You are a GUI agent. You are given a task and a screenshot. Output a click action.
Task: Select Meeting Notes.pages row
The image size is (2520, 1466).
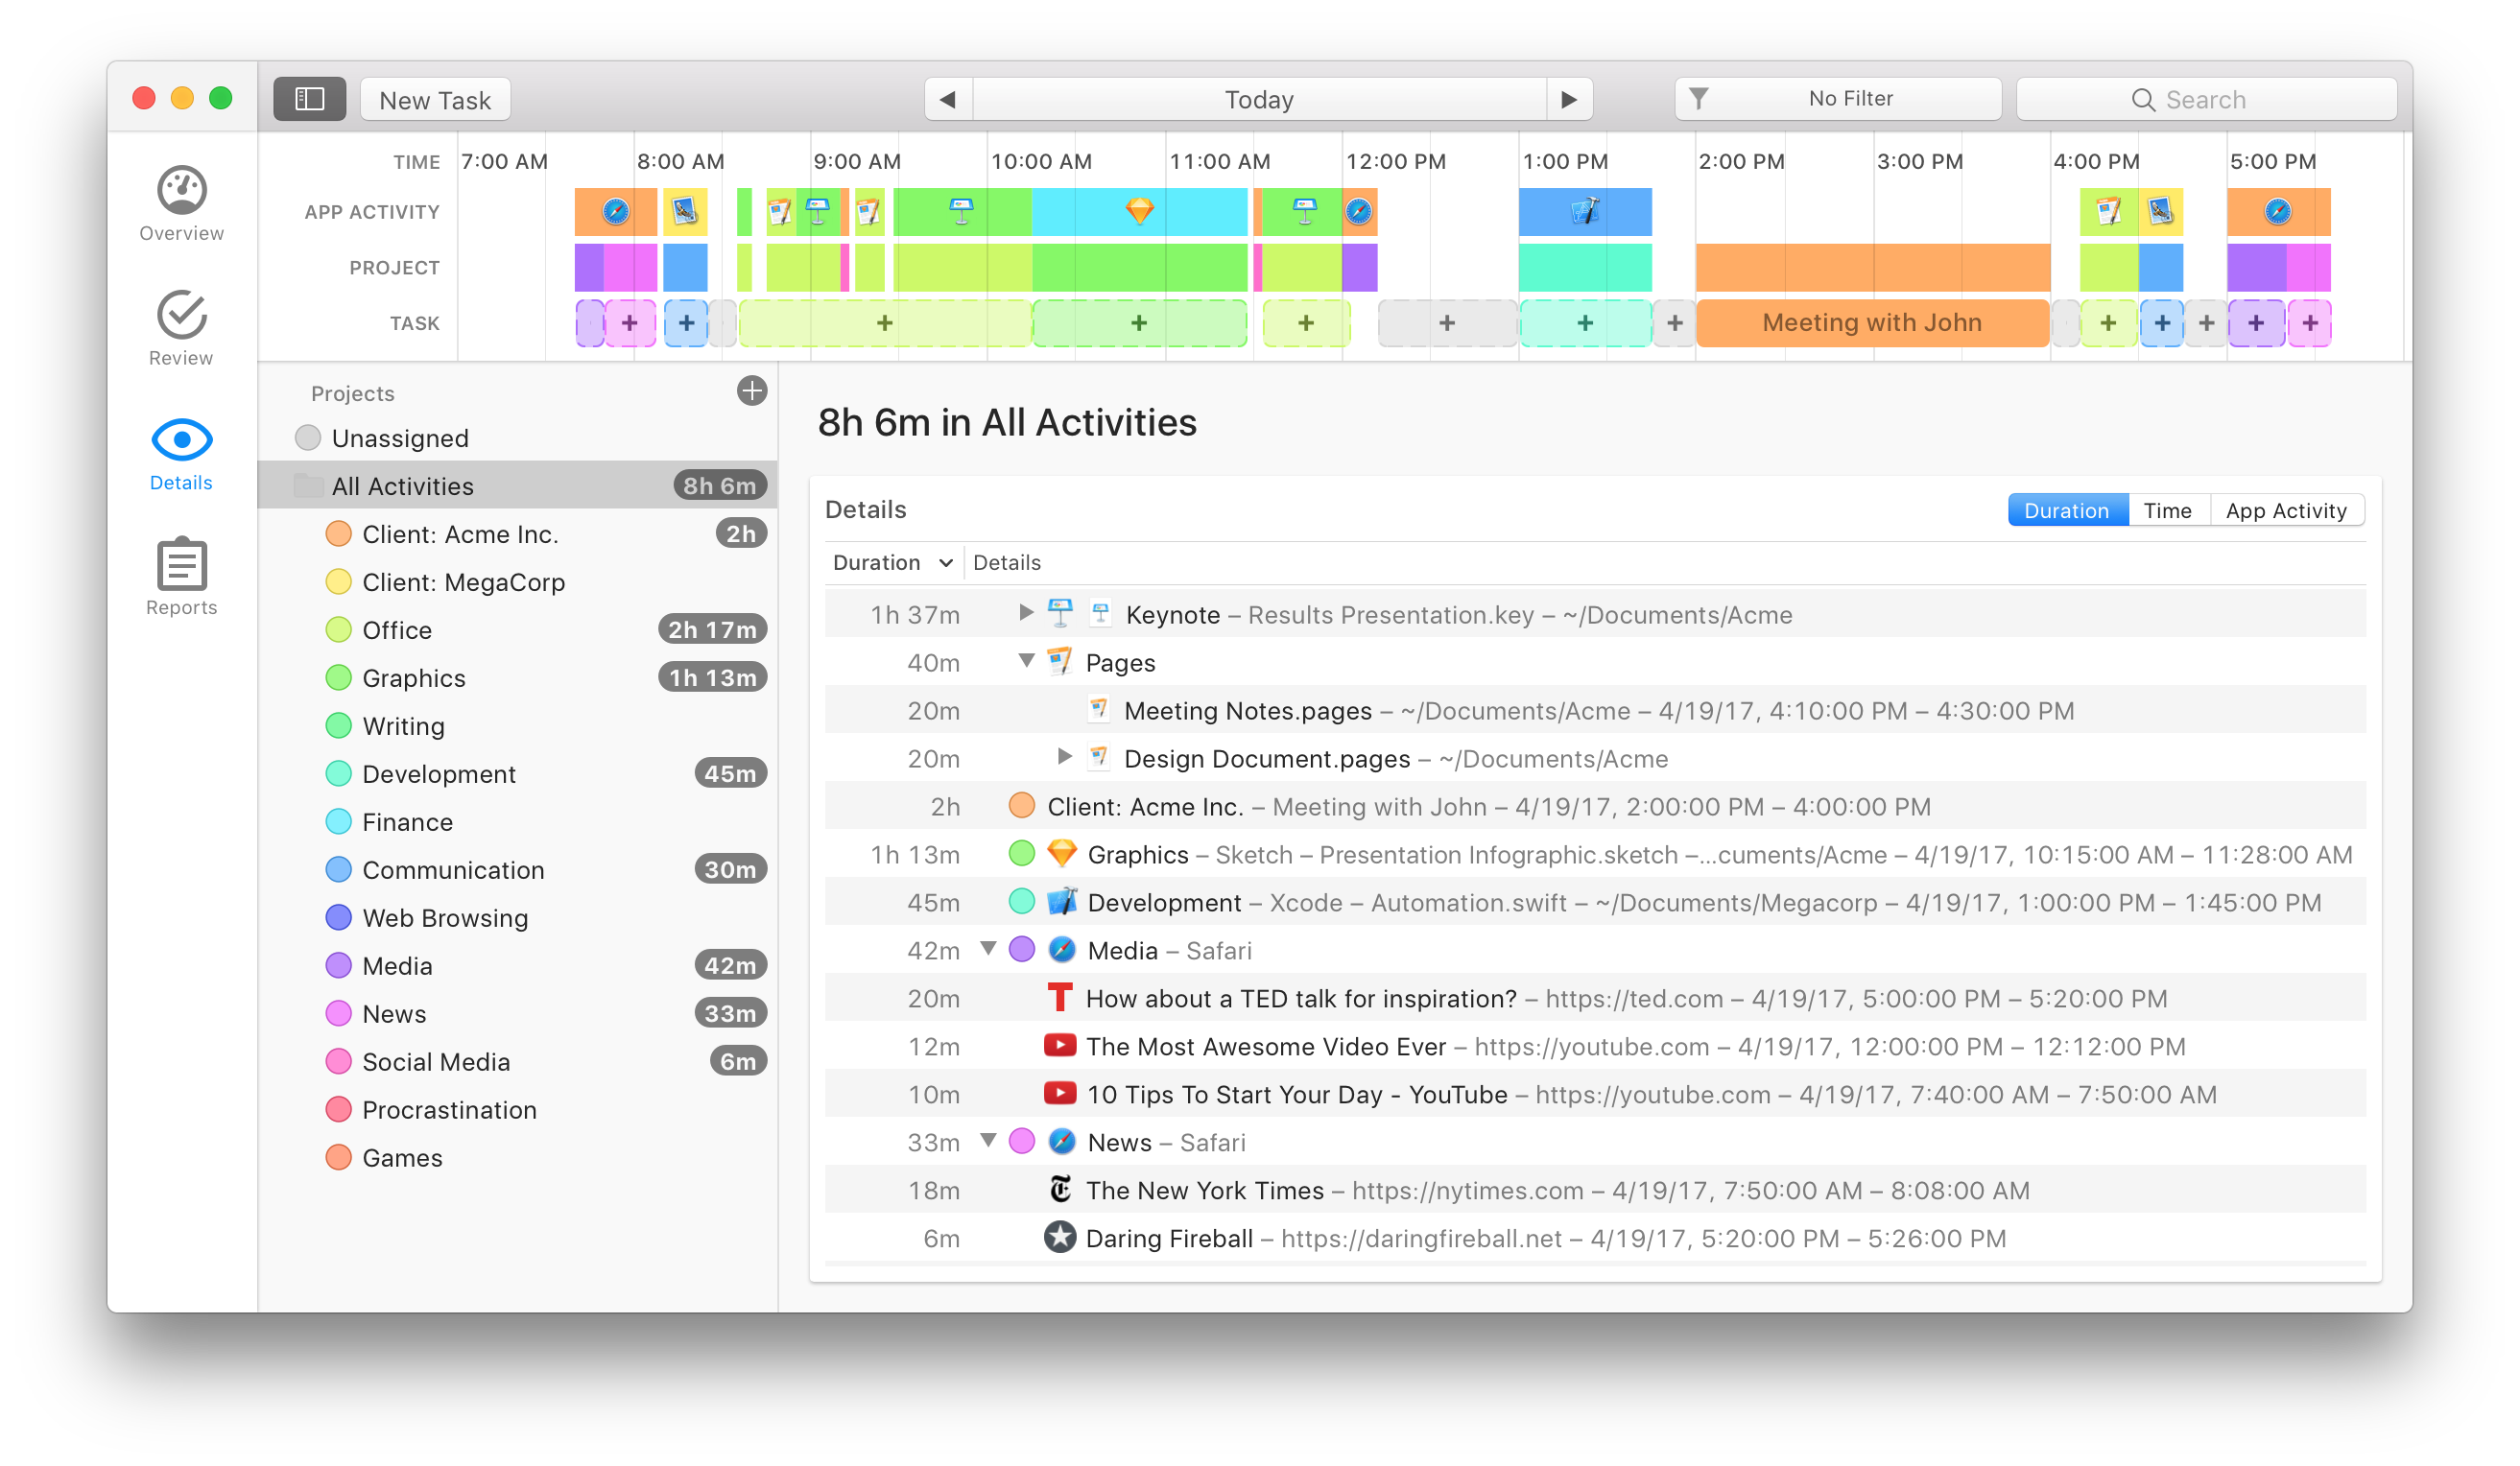click(x=1595, y=710)
